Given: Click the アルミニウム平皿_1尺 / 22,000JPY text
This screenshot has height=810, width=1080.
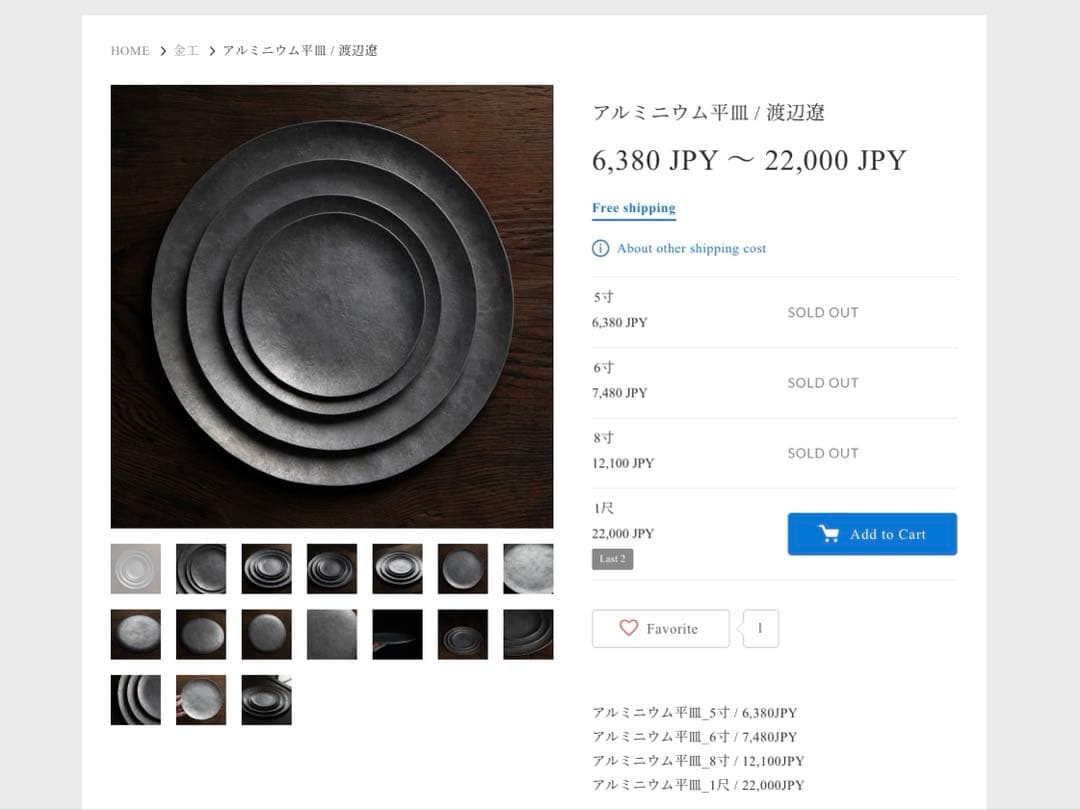Looking at the screenshot, I should click(x=697, y=783).
